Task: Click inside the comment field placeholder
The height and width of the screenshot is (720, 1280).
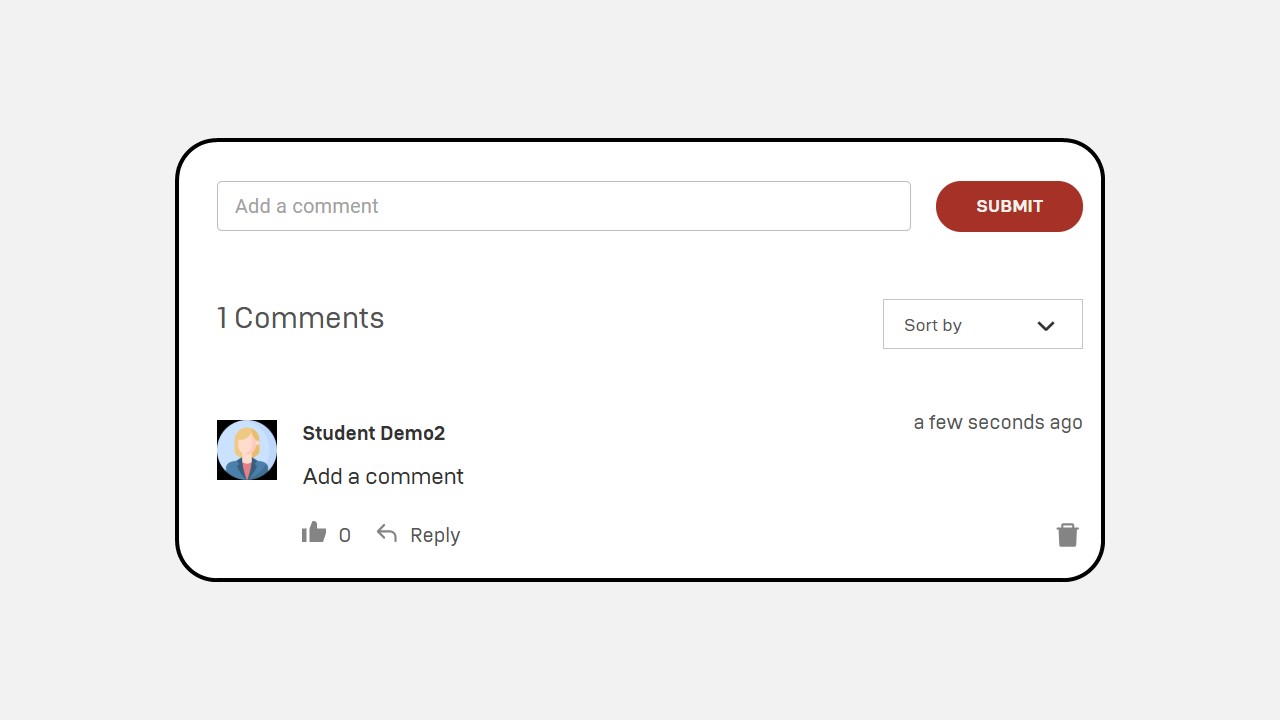Action: (x=564, y=206)
